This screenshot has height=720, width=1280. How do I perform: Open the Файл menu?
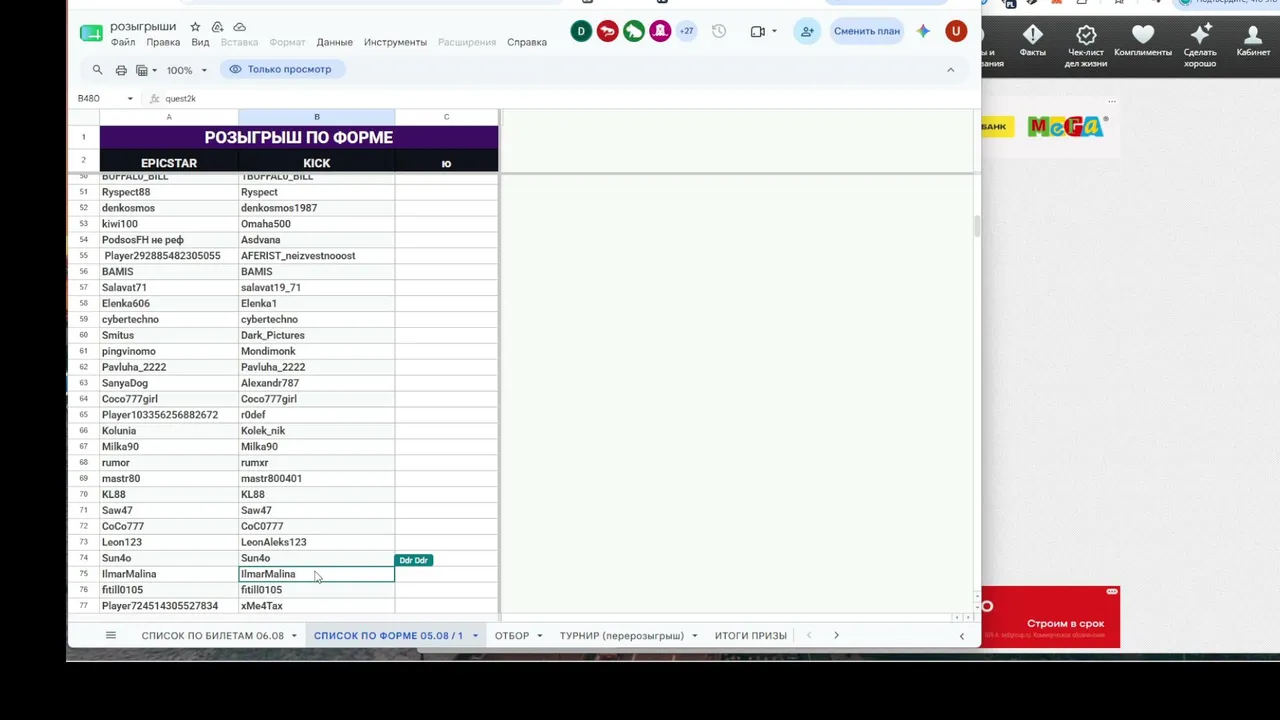123,42
